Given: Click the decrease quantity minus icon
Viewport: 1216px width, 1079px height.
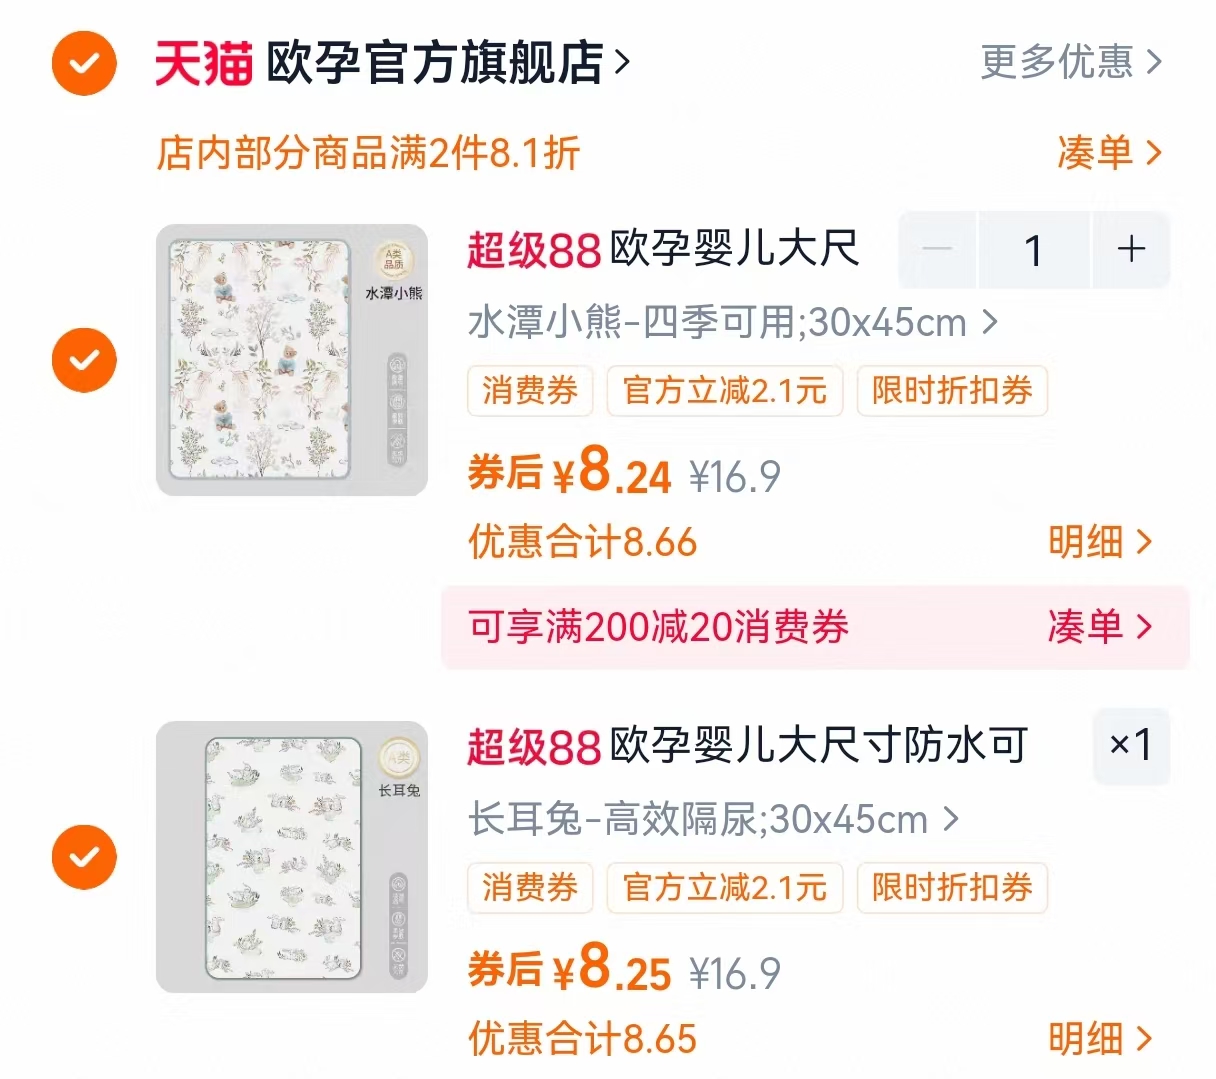Looking at the screenshot, I should [x=937, y=251].
